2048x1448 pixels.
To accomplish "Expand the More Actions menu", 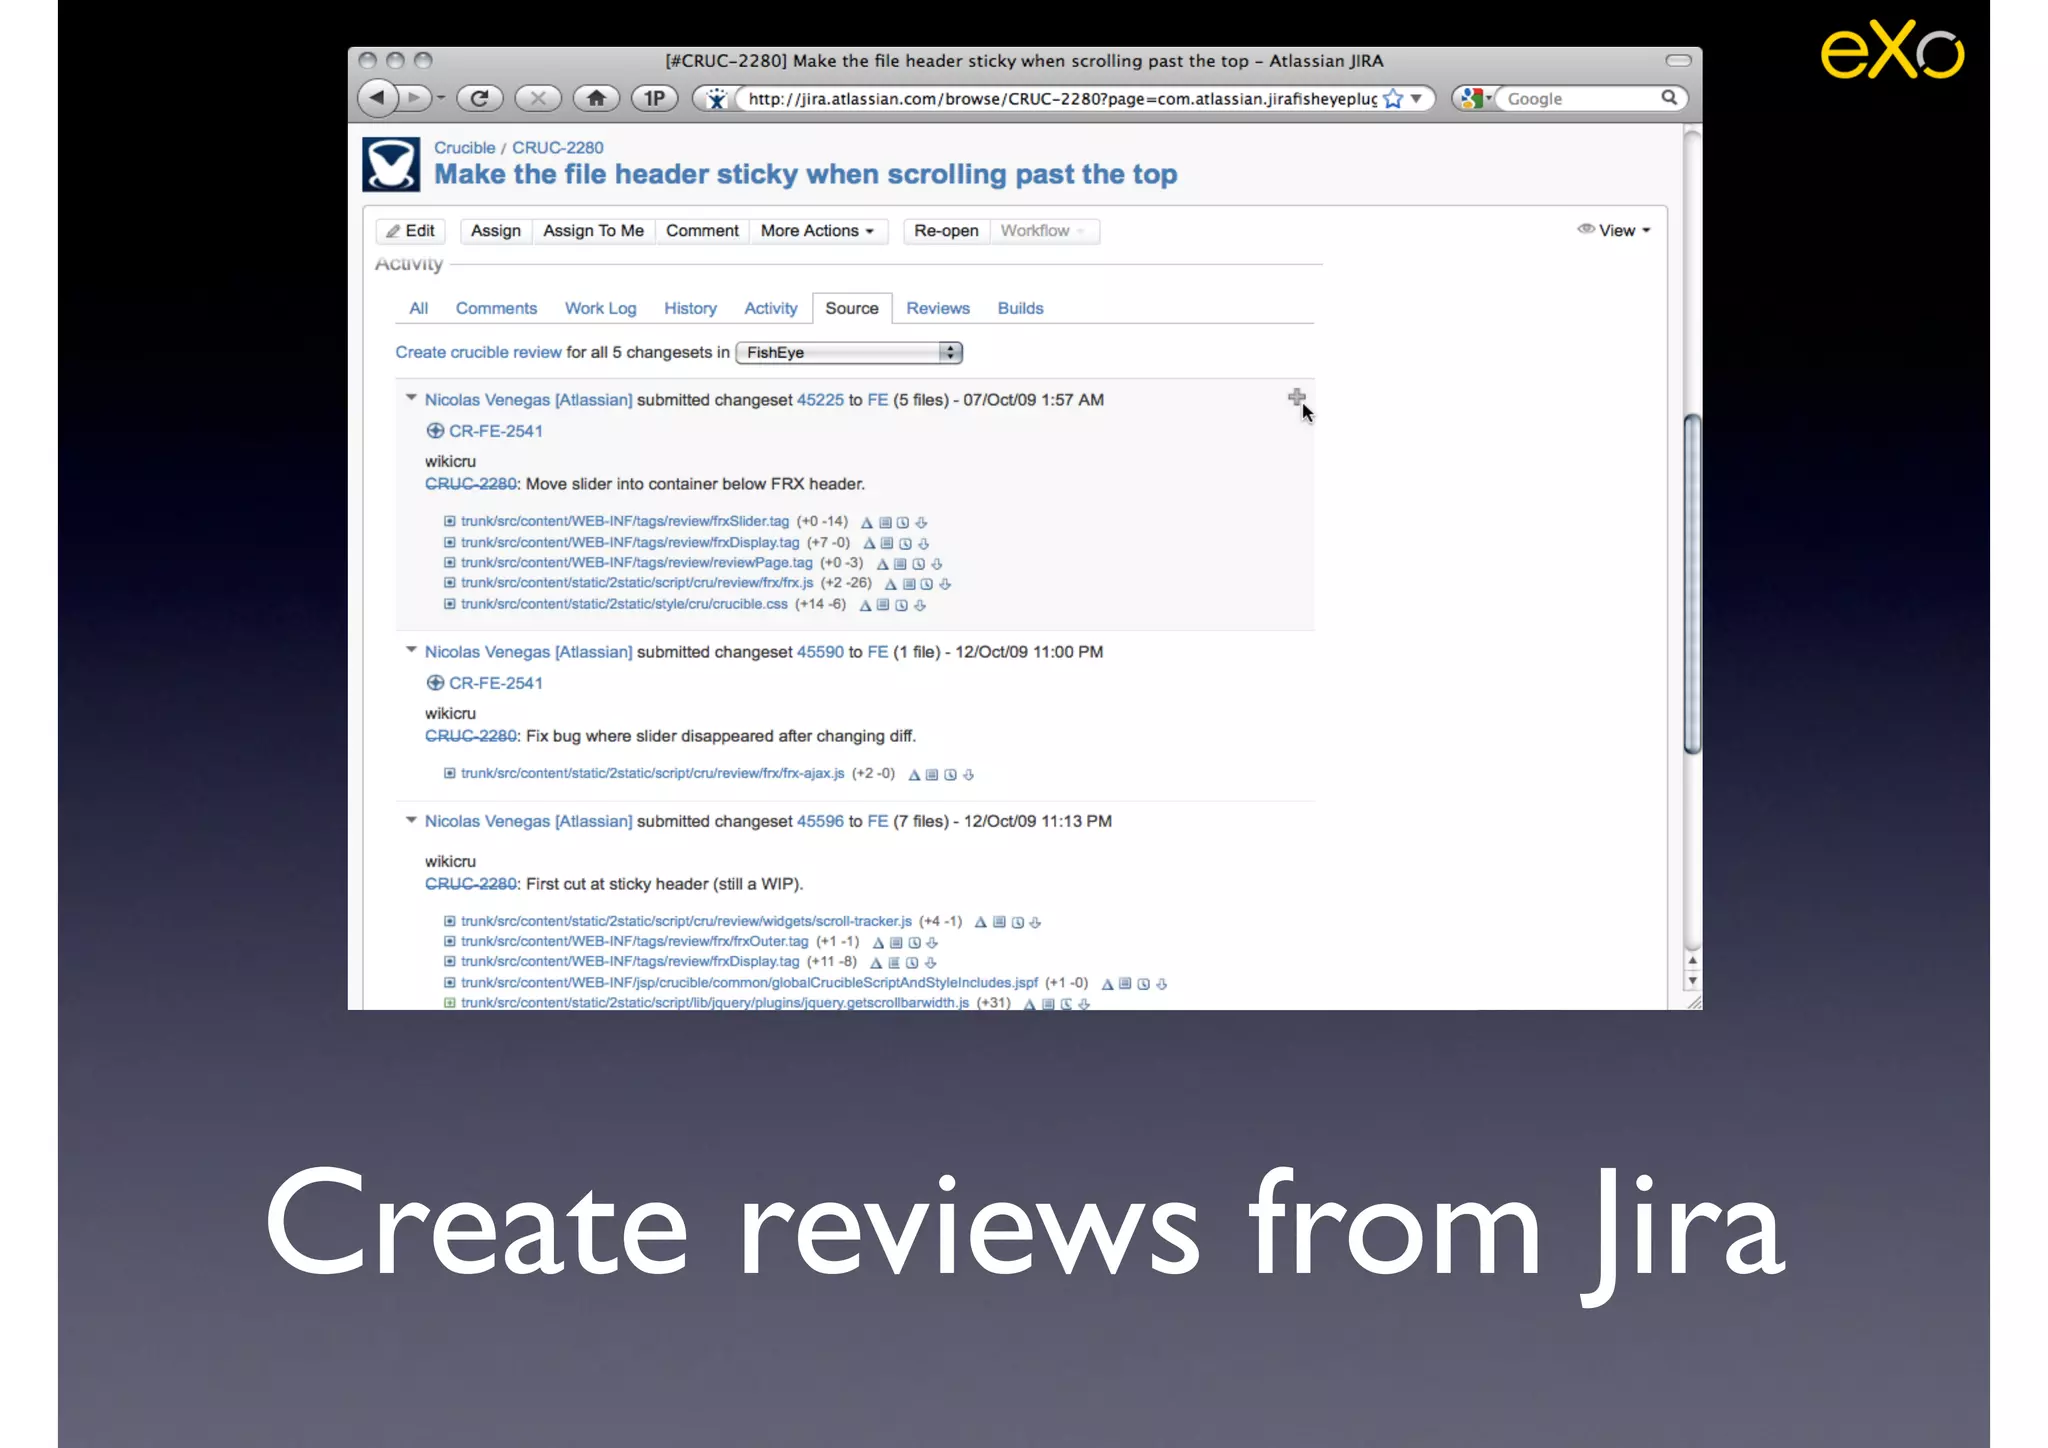I will [817, 231].
